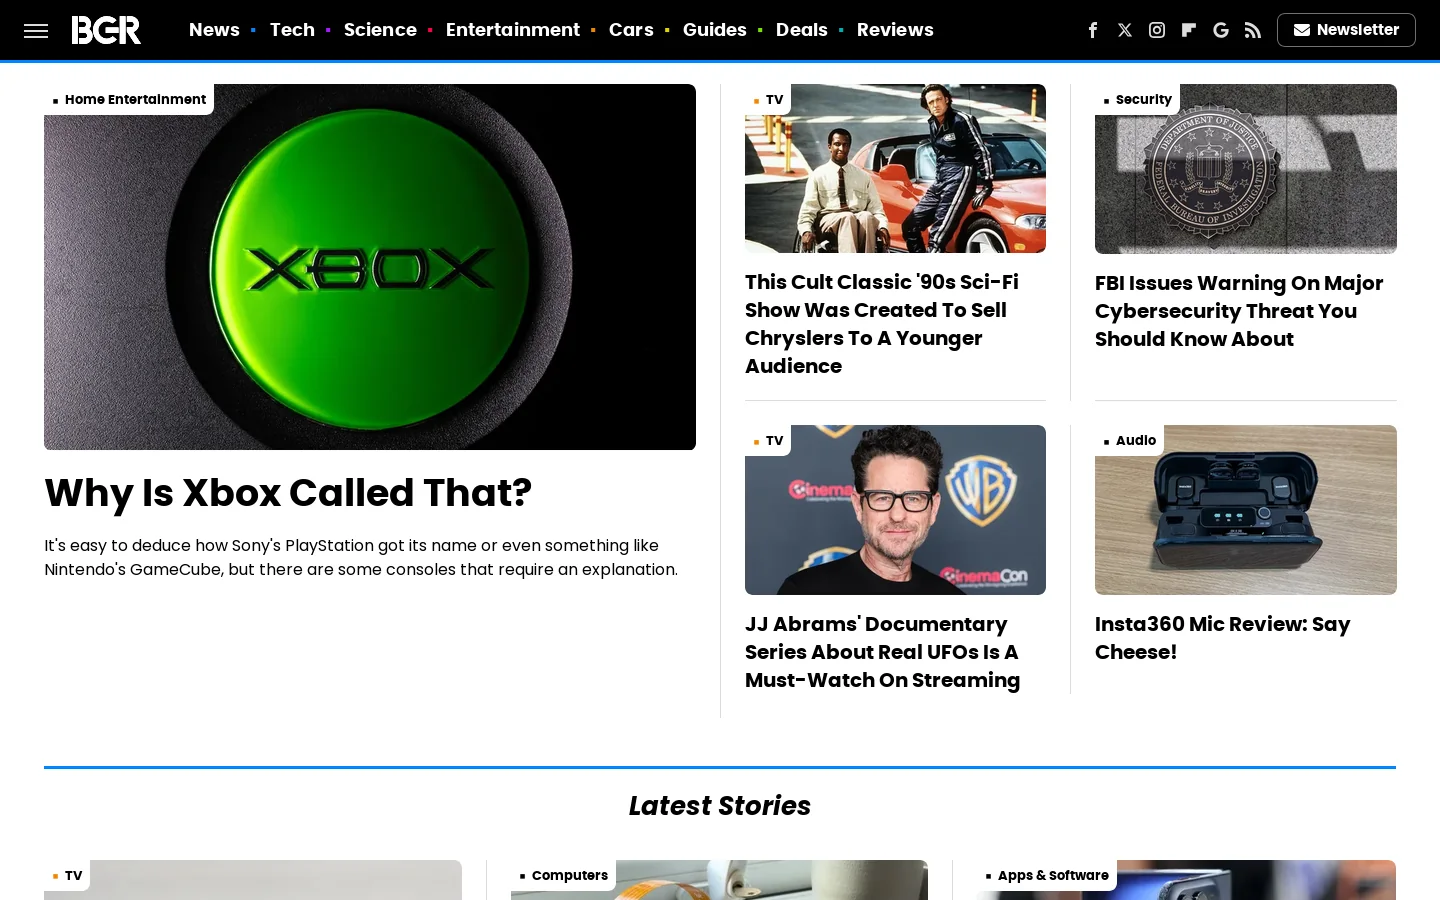Open the Insta360 mic case image
1440x900 pixels.
click(x=1246, y=510)
